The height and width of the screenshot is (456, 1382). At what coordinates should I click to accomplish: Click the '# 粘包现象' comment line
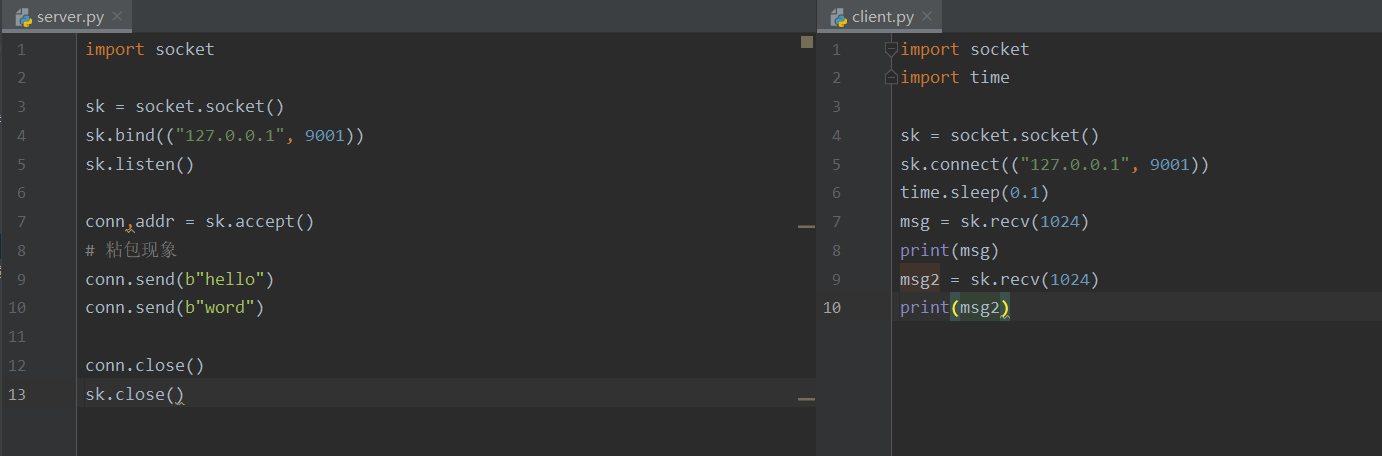(x=131, y=250)
